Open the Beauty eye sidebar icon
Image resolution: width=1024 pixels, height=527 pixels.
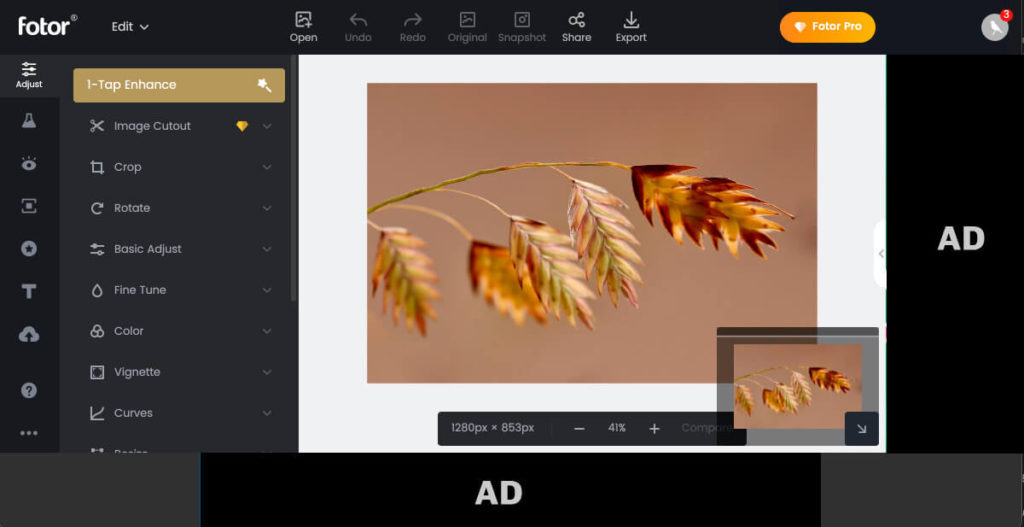[29, 163]
